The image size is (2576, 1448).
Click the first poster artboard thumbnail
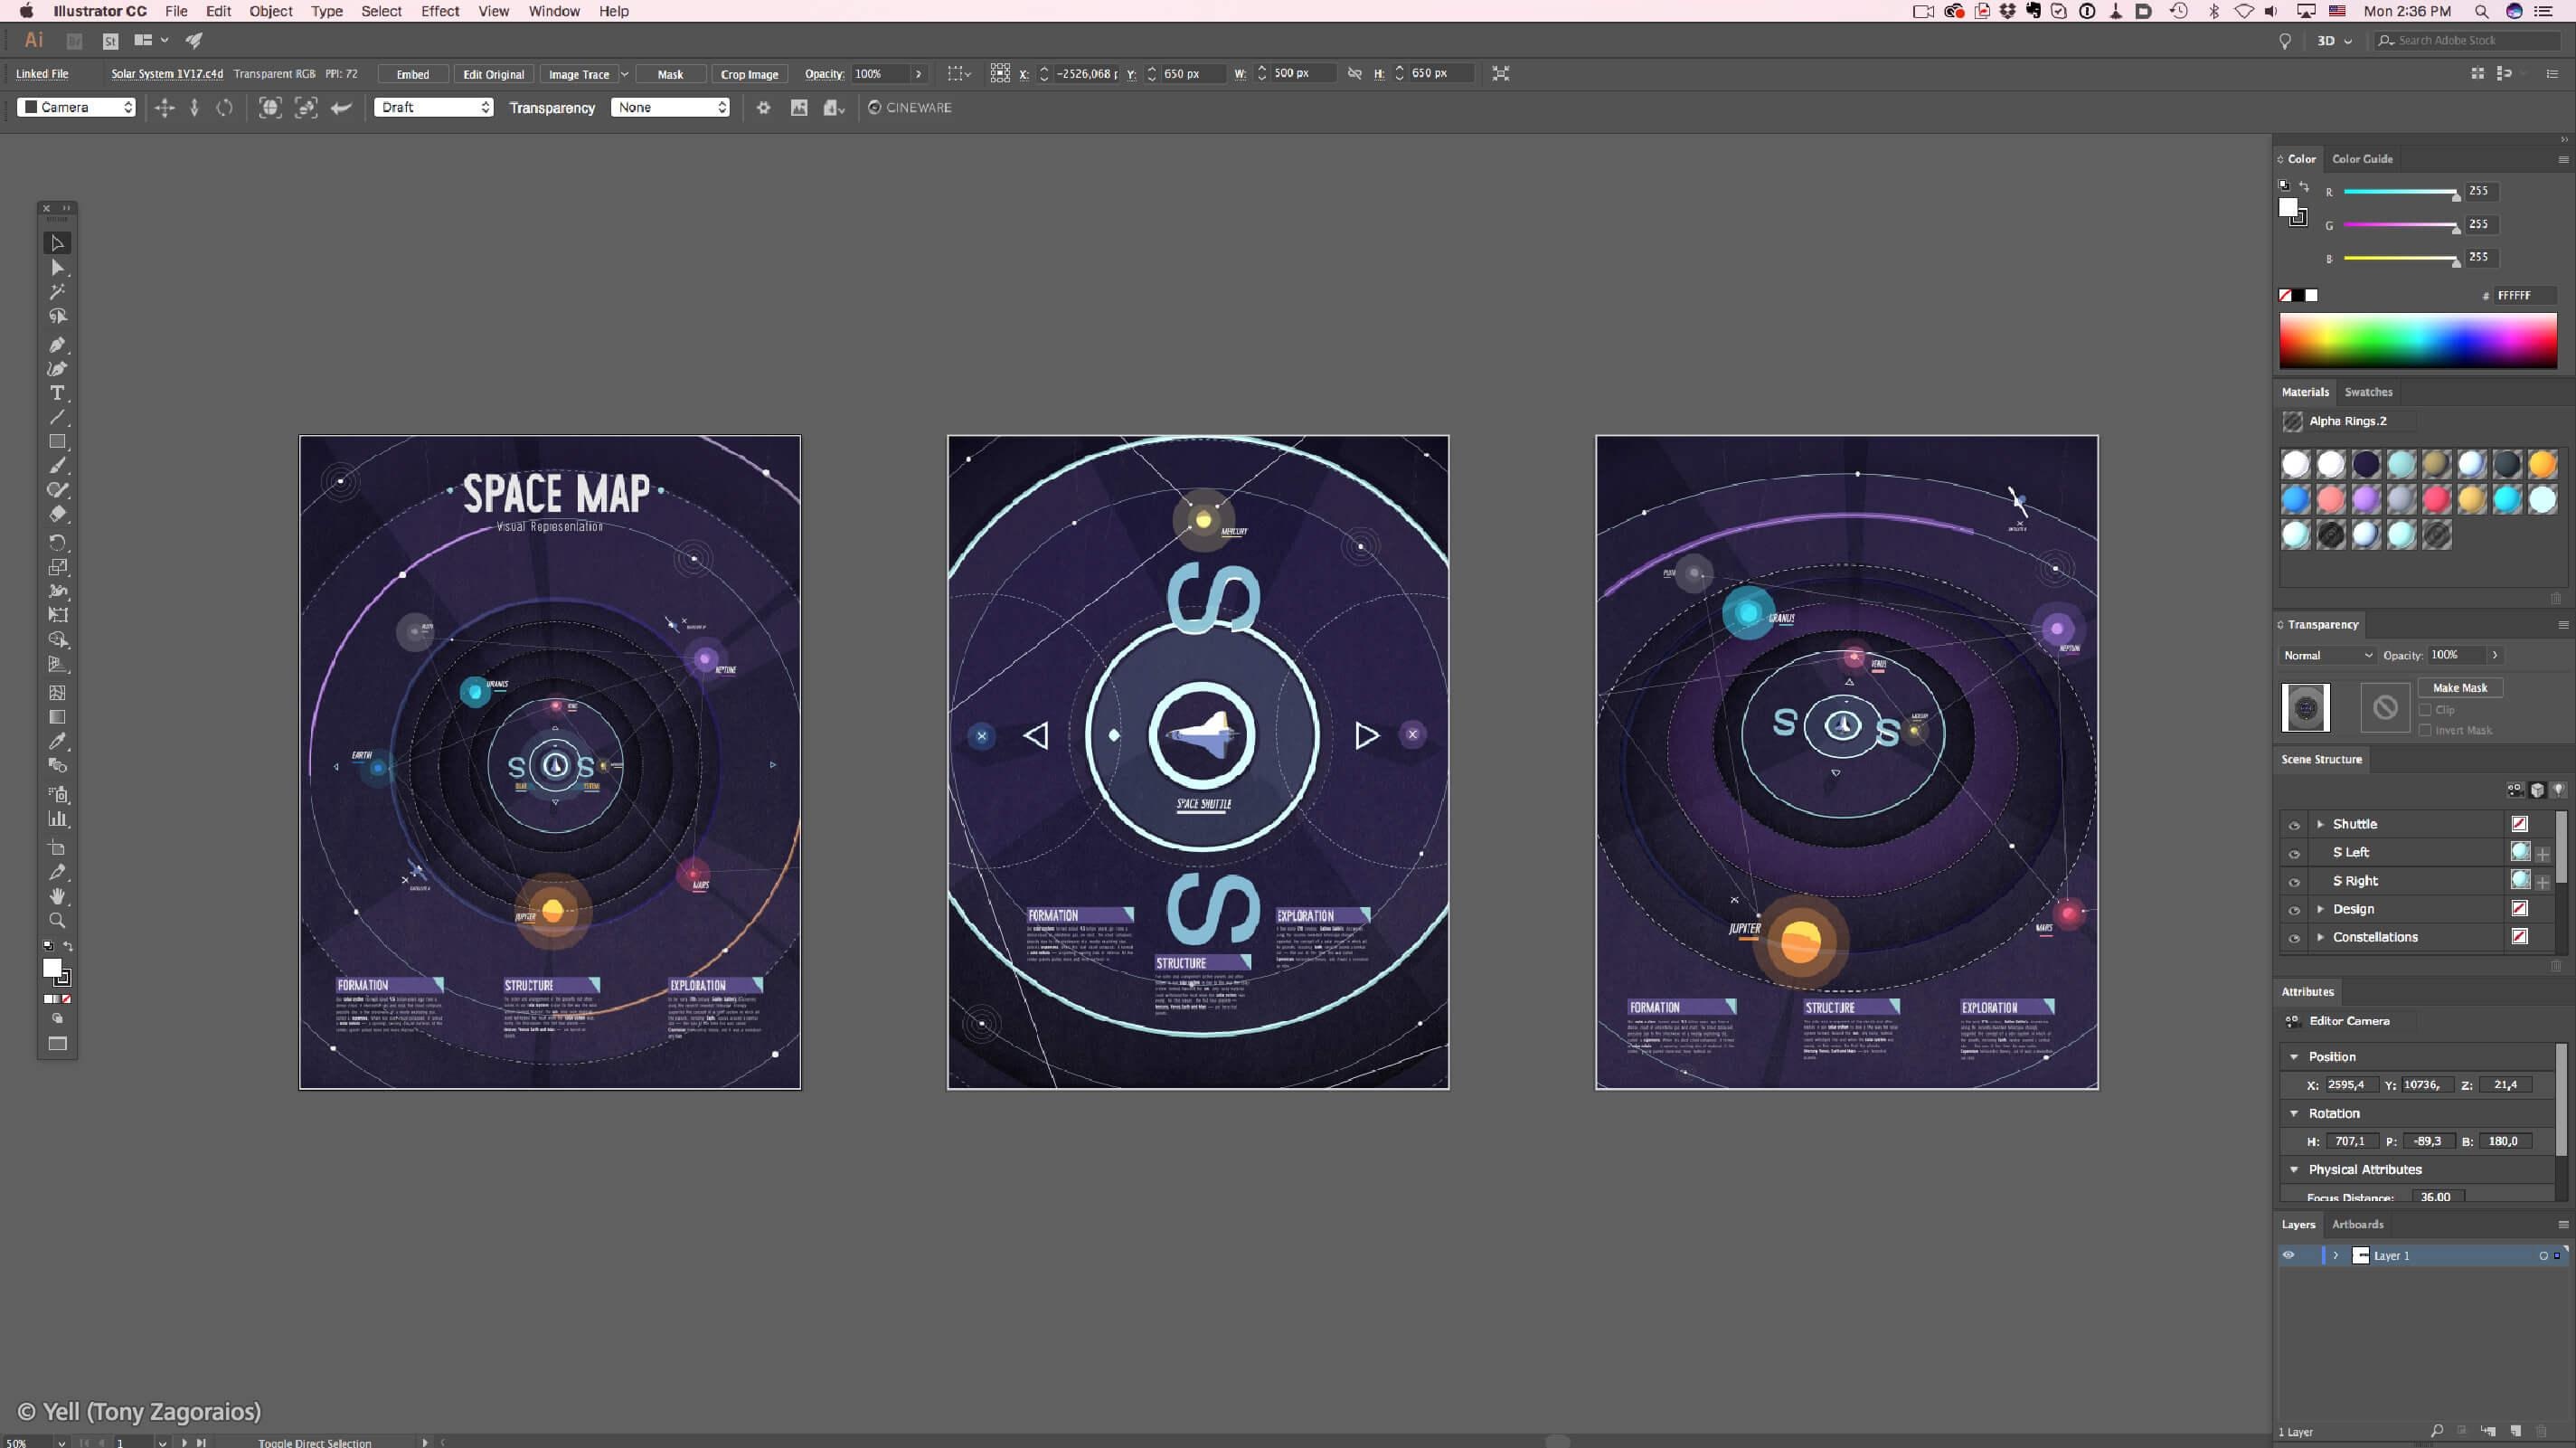coord(550,762)
